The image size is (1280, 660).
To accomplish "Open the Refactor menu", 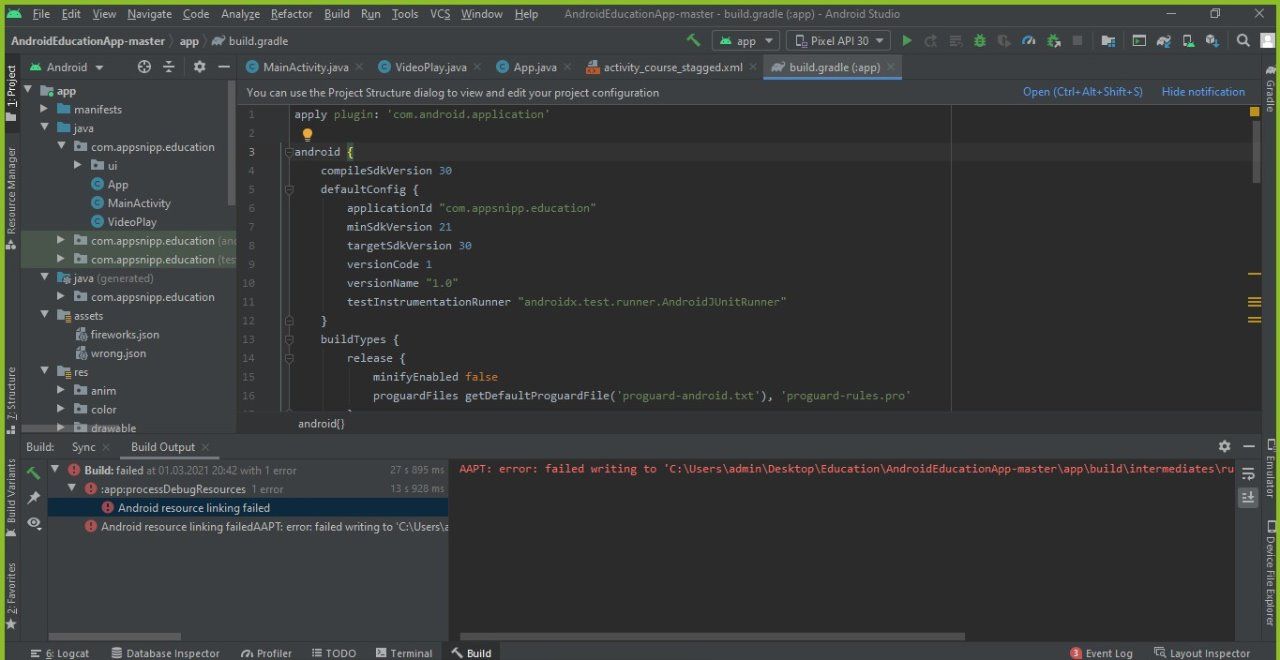I will pos(291,14).
